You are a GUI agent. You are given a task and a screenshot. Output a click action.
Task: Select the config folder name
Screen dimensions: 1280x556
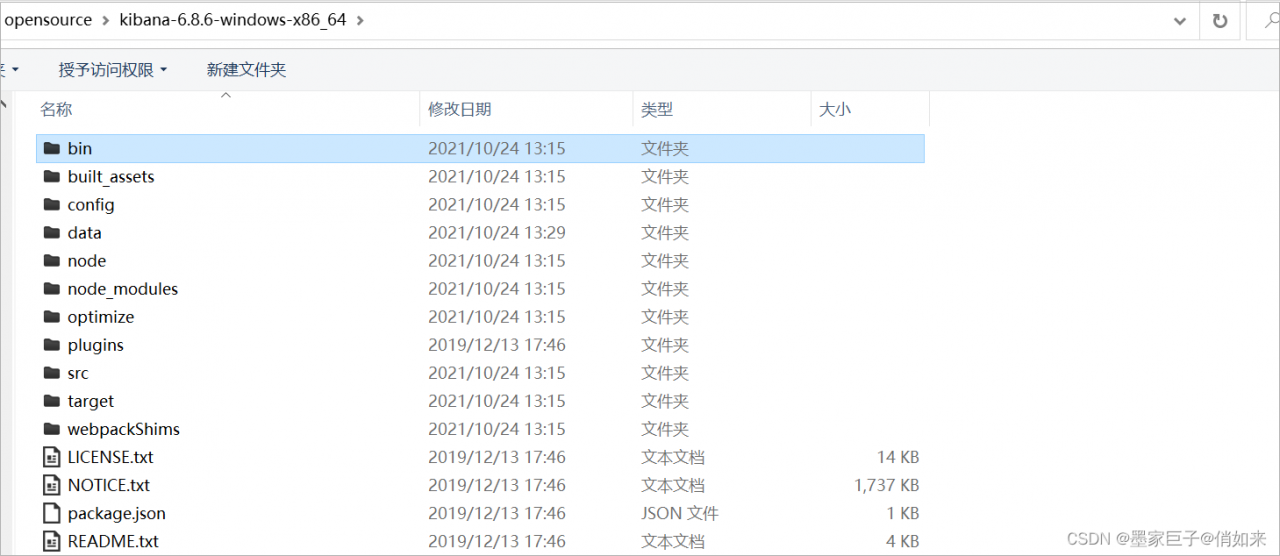[x=91, y=204]
